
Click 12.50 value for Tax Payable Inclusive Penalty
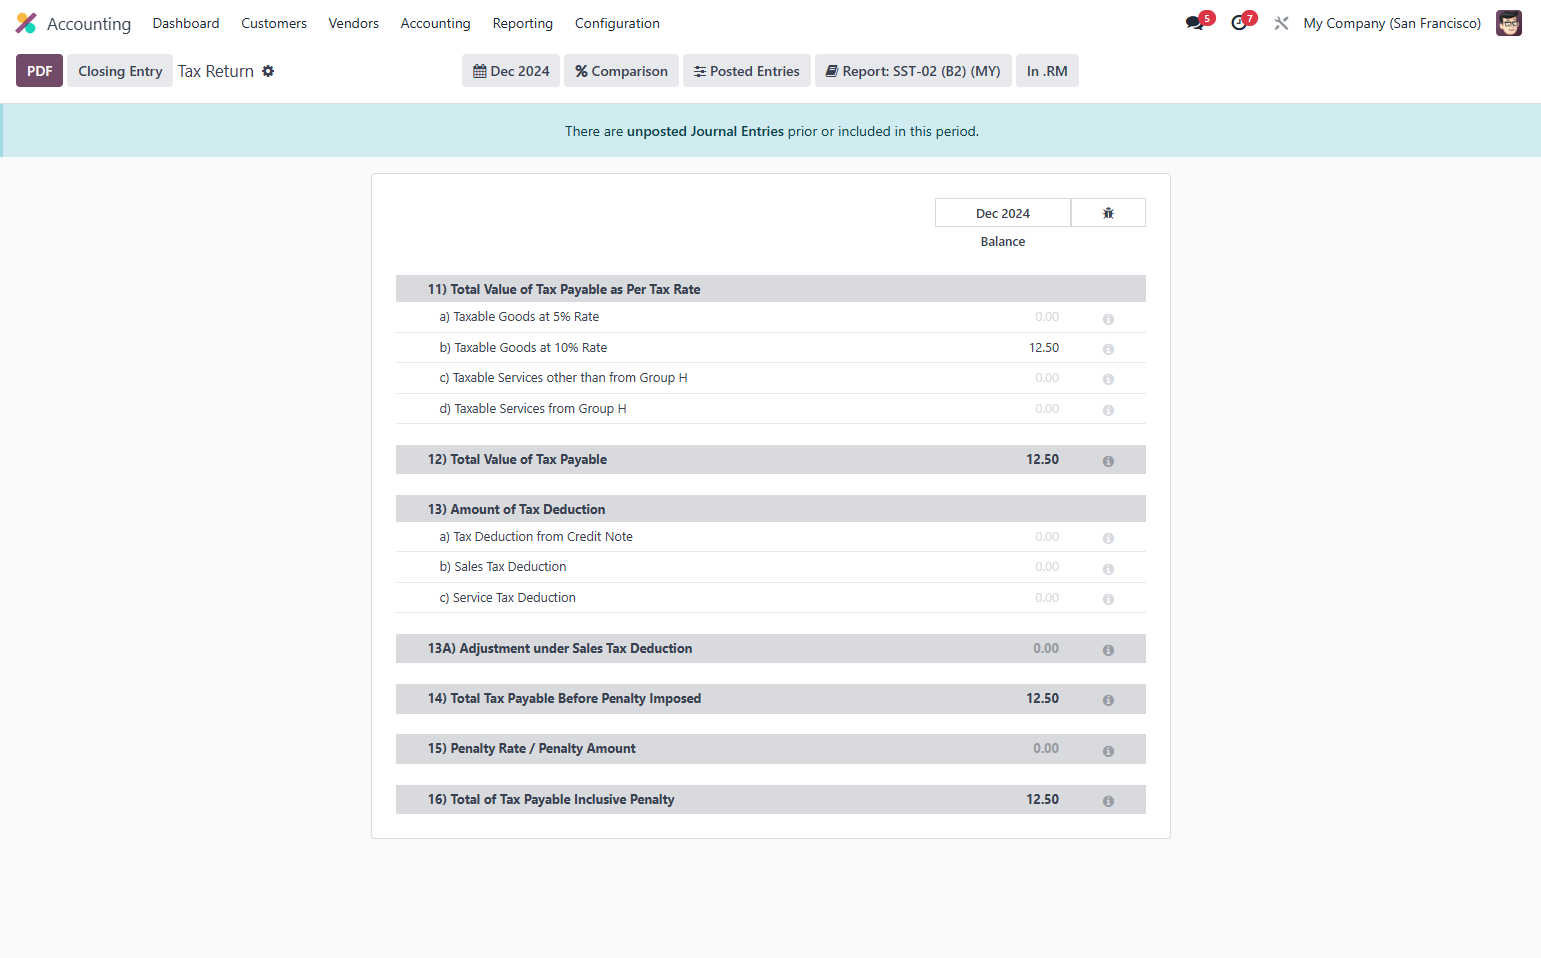[1042, 799]
